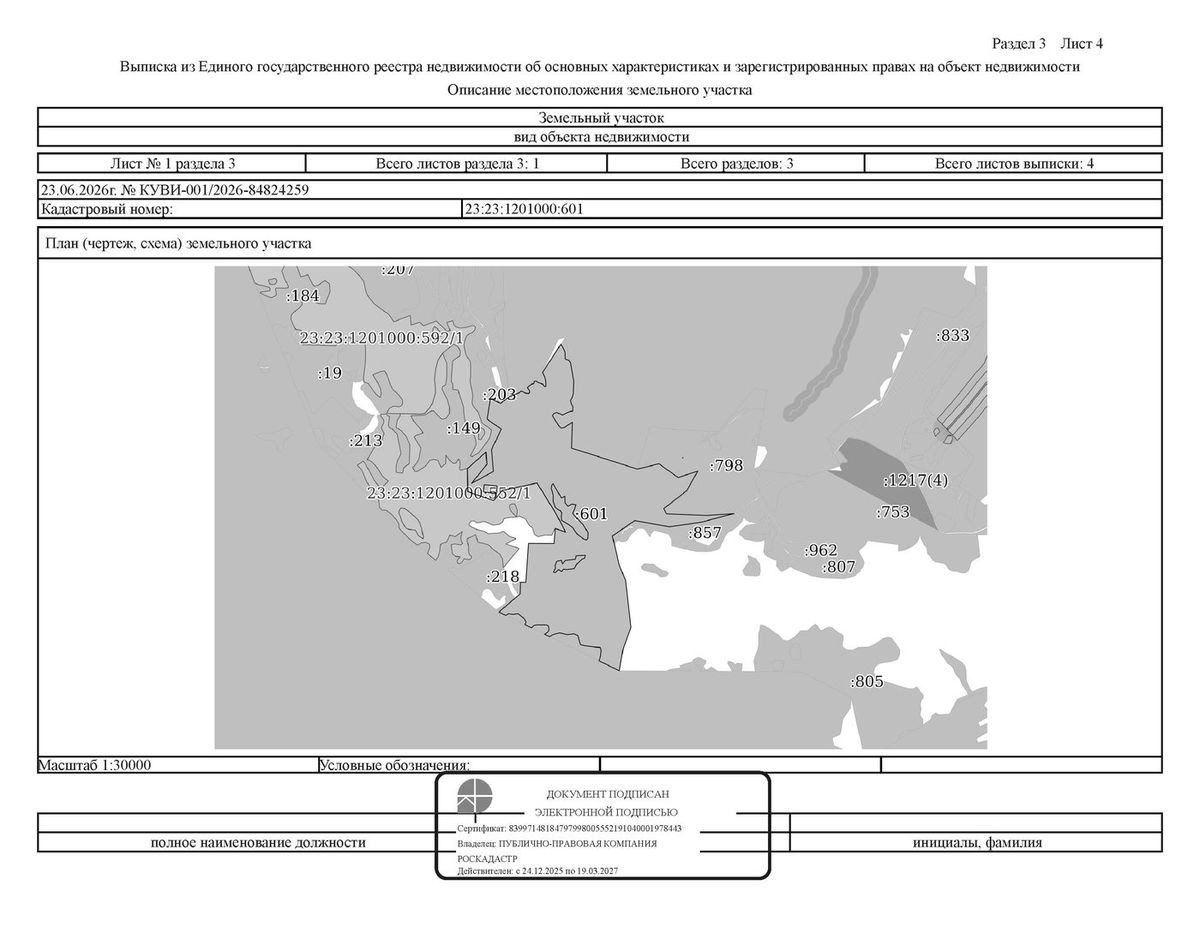
Task: Click the 'Лист № 1 раздела 3' cell
Action: tap(172, 164)
